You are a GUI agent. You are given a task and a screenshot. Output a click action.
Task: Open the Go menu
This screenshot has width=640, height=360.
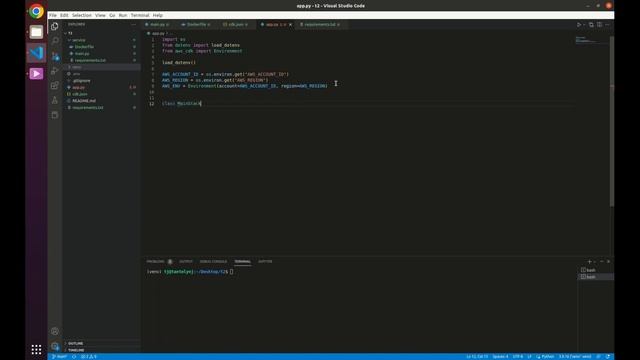(112, 15)
